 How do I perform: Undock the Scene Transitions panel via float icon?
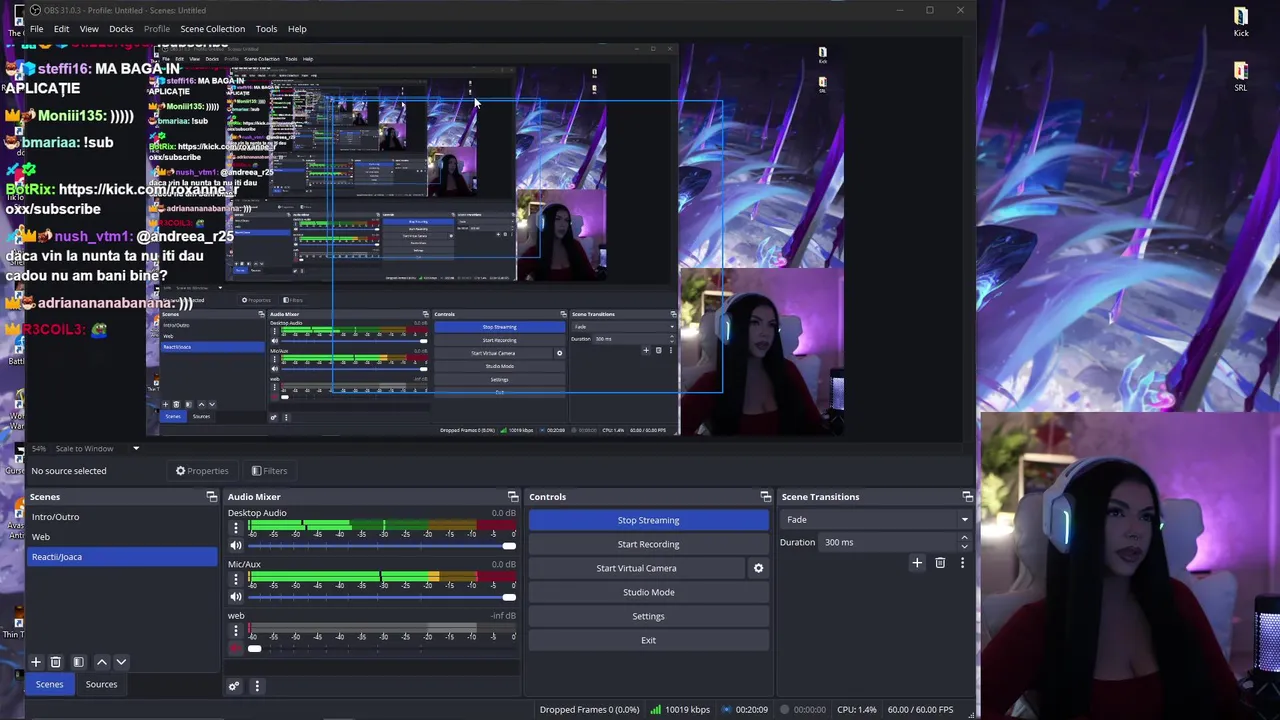(967, 497)
